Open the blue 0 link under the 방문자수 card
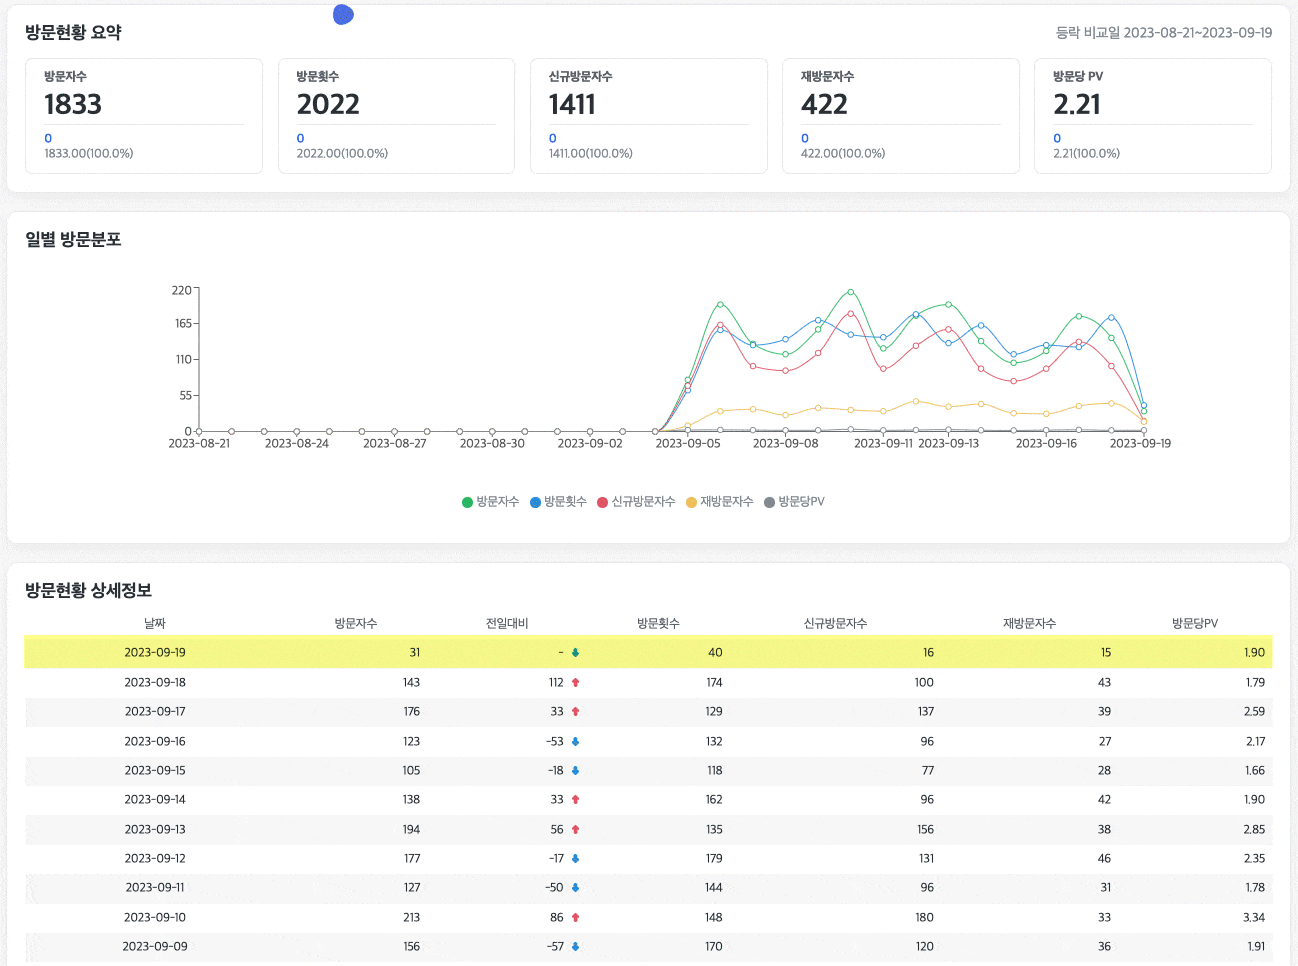 pyautogui.click(x=47, y=138)
